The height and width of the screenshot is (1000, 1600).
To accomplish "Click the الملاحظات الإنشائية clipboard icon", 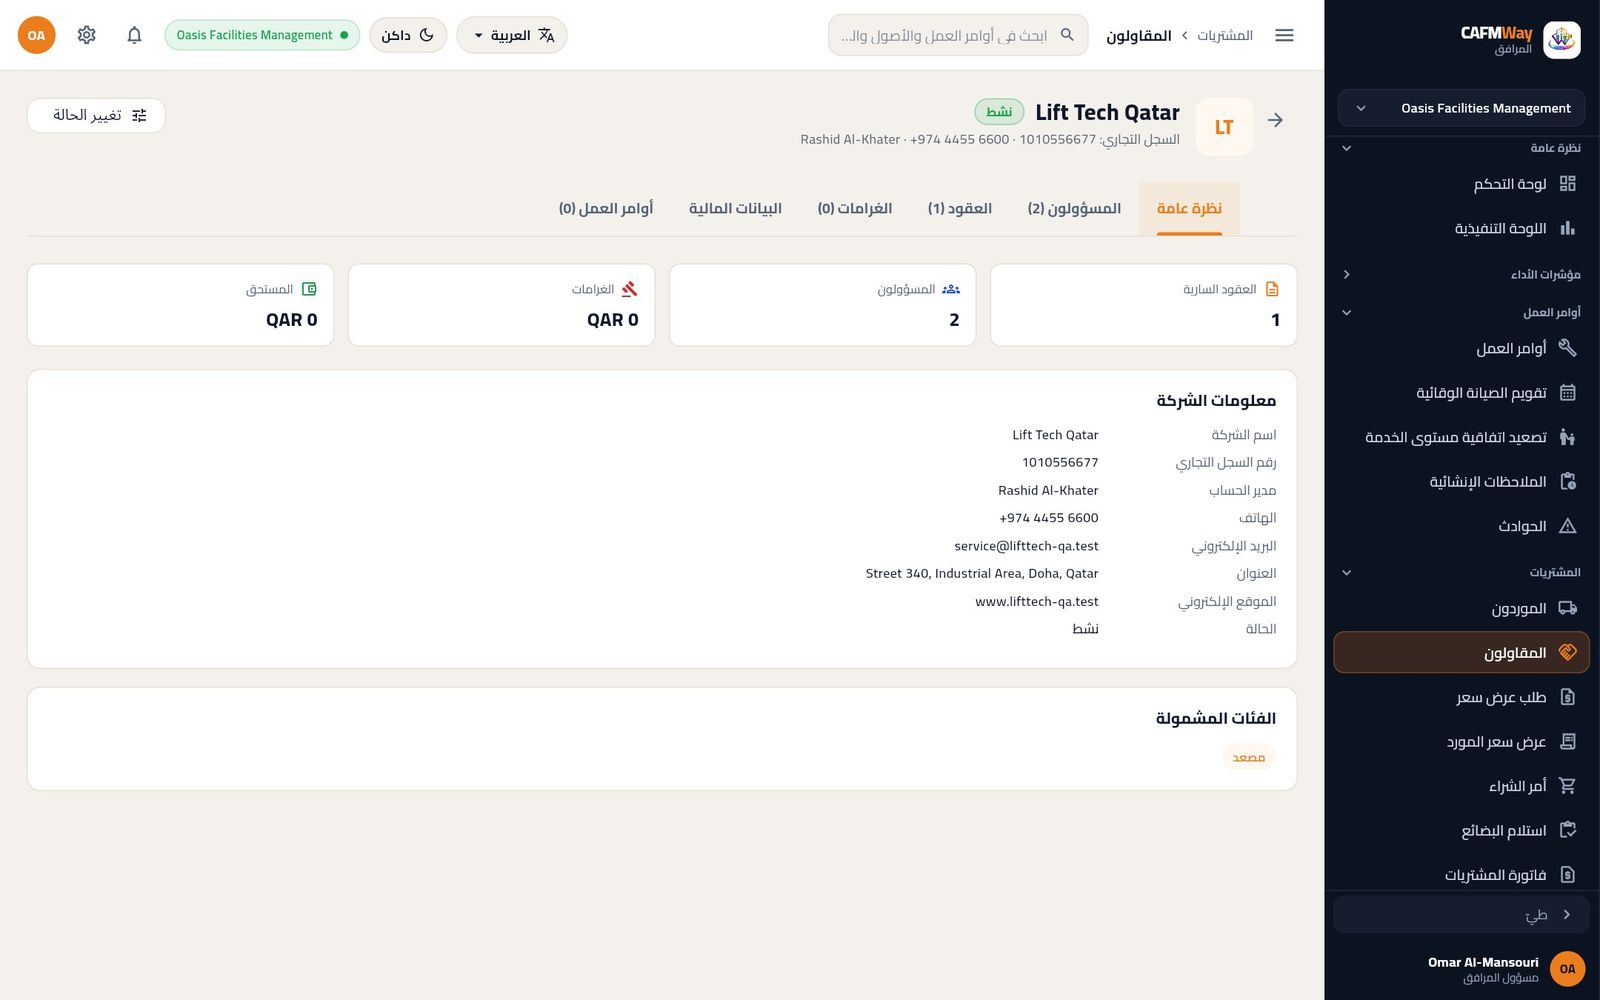I will click(x=1567, y=481).
